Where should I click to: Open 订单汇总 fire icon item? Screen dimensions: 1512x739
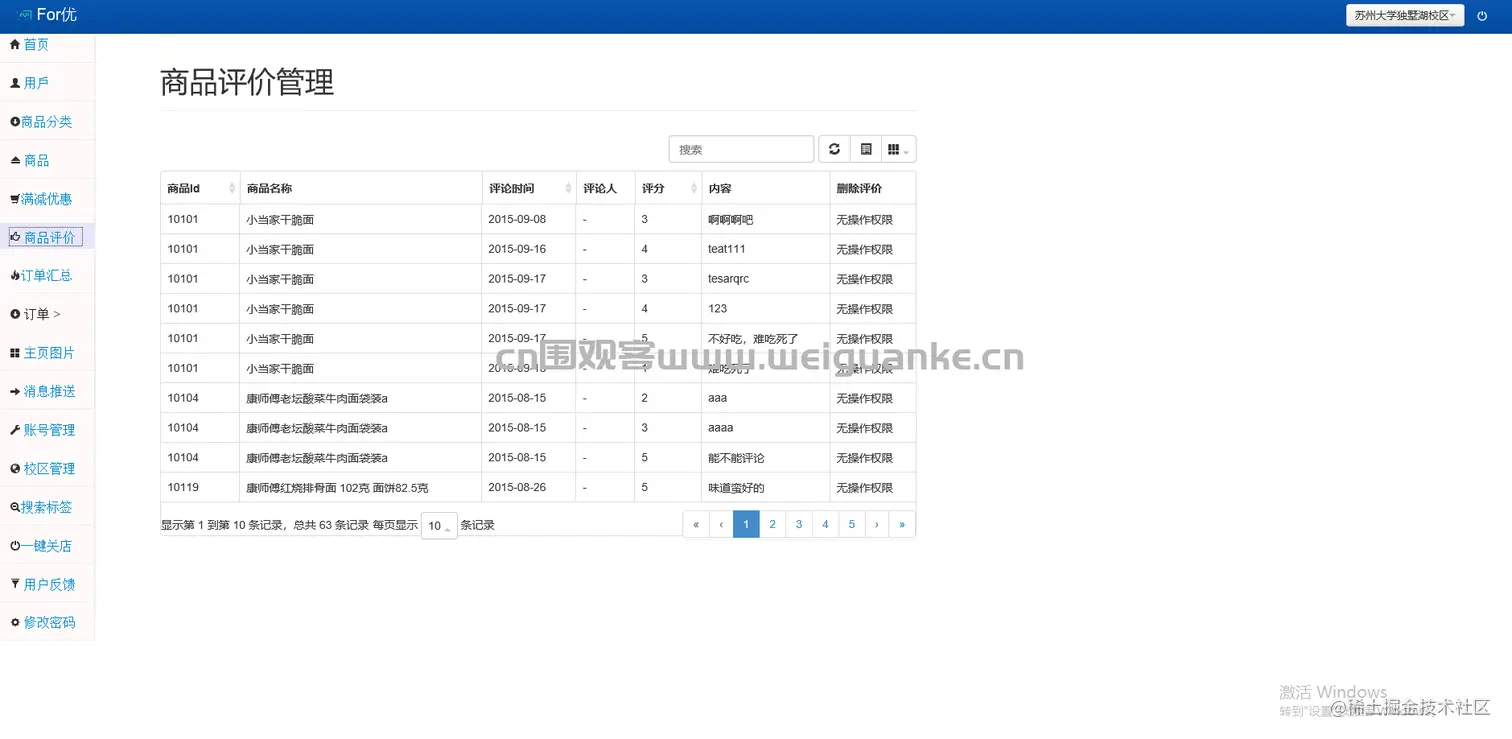click(x=41, y=275)
